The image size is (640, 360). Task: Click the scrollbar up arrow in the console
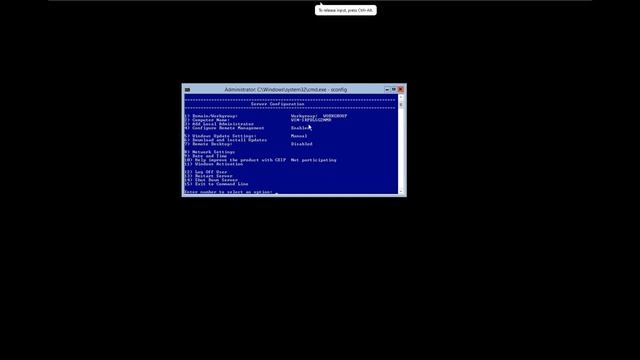[x=401, y=97]
